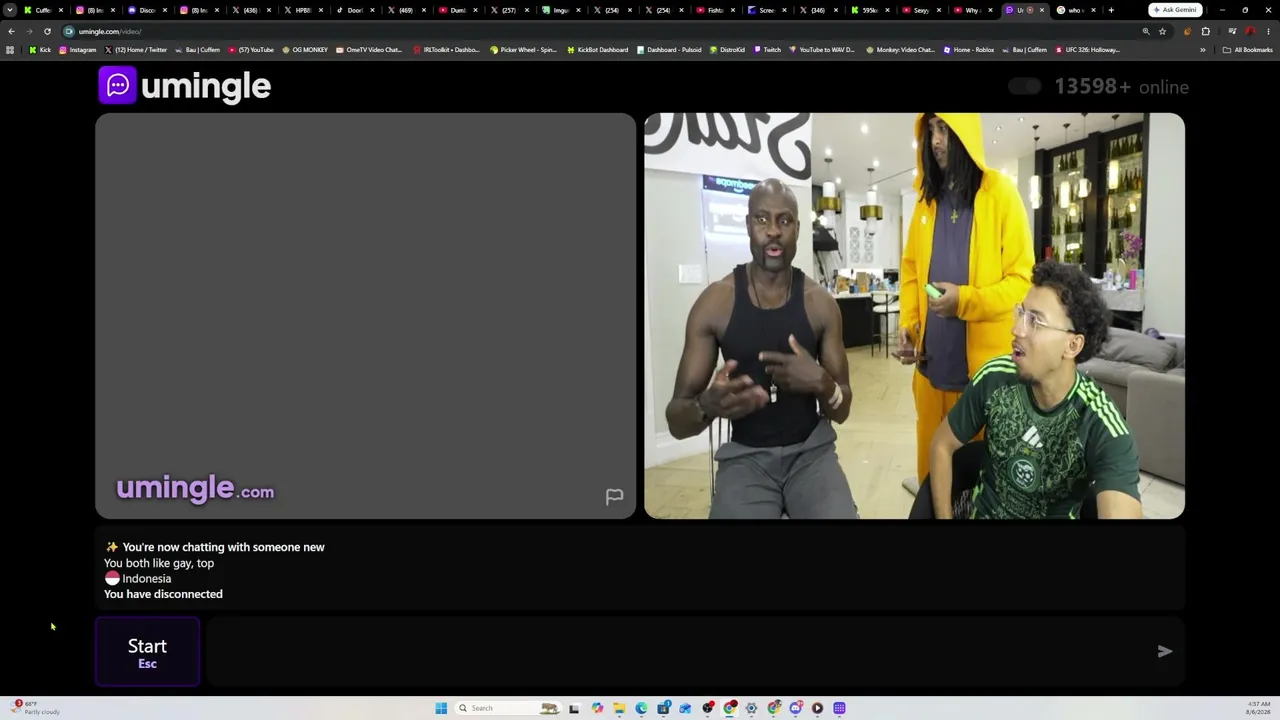The width and height of the screenshot is (1280, 720).
Task: Open the Chrome three-dot menu
Action: coord(1268,31)
